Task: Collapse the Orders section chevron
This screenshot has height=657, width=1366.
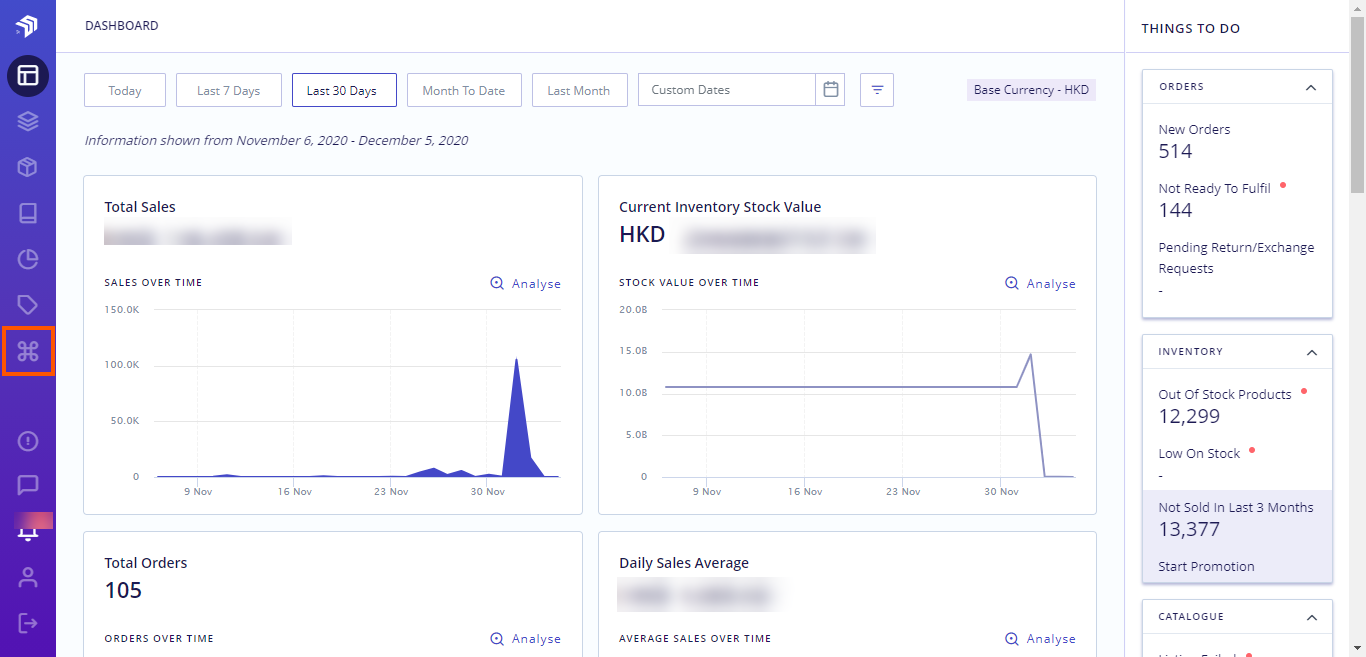Action: click(x=1311, y=87)
